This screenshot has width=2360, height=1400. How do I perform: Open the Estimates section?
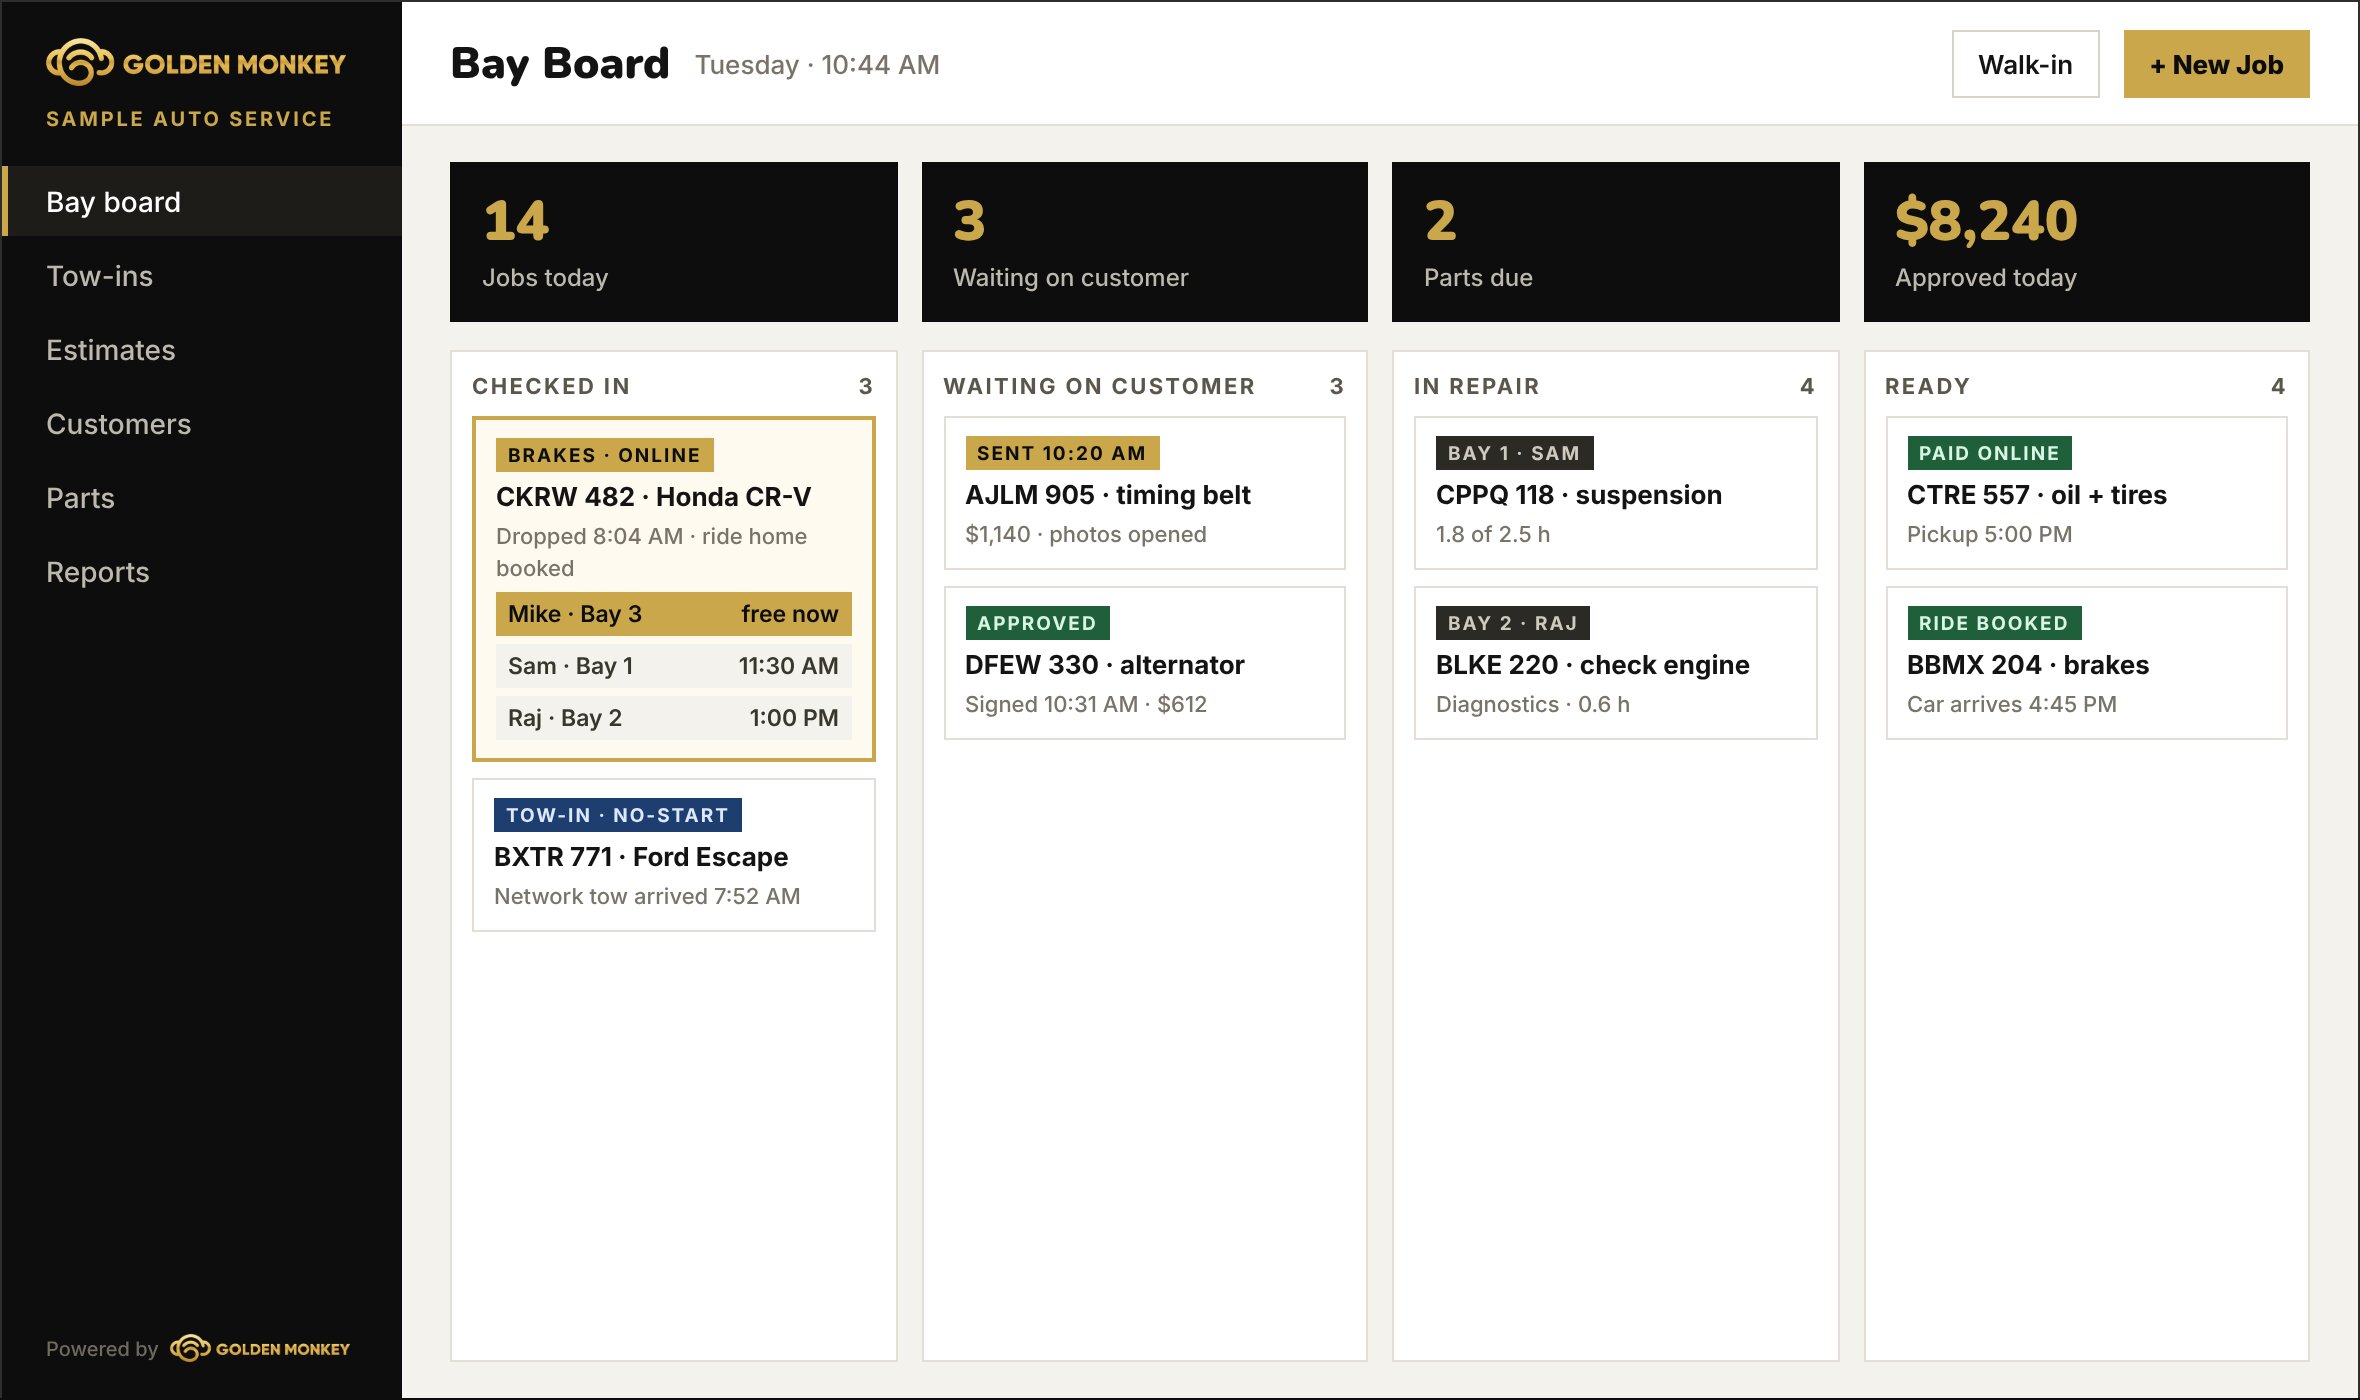201,349
